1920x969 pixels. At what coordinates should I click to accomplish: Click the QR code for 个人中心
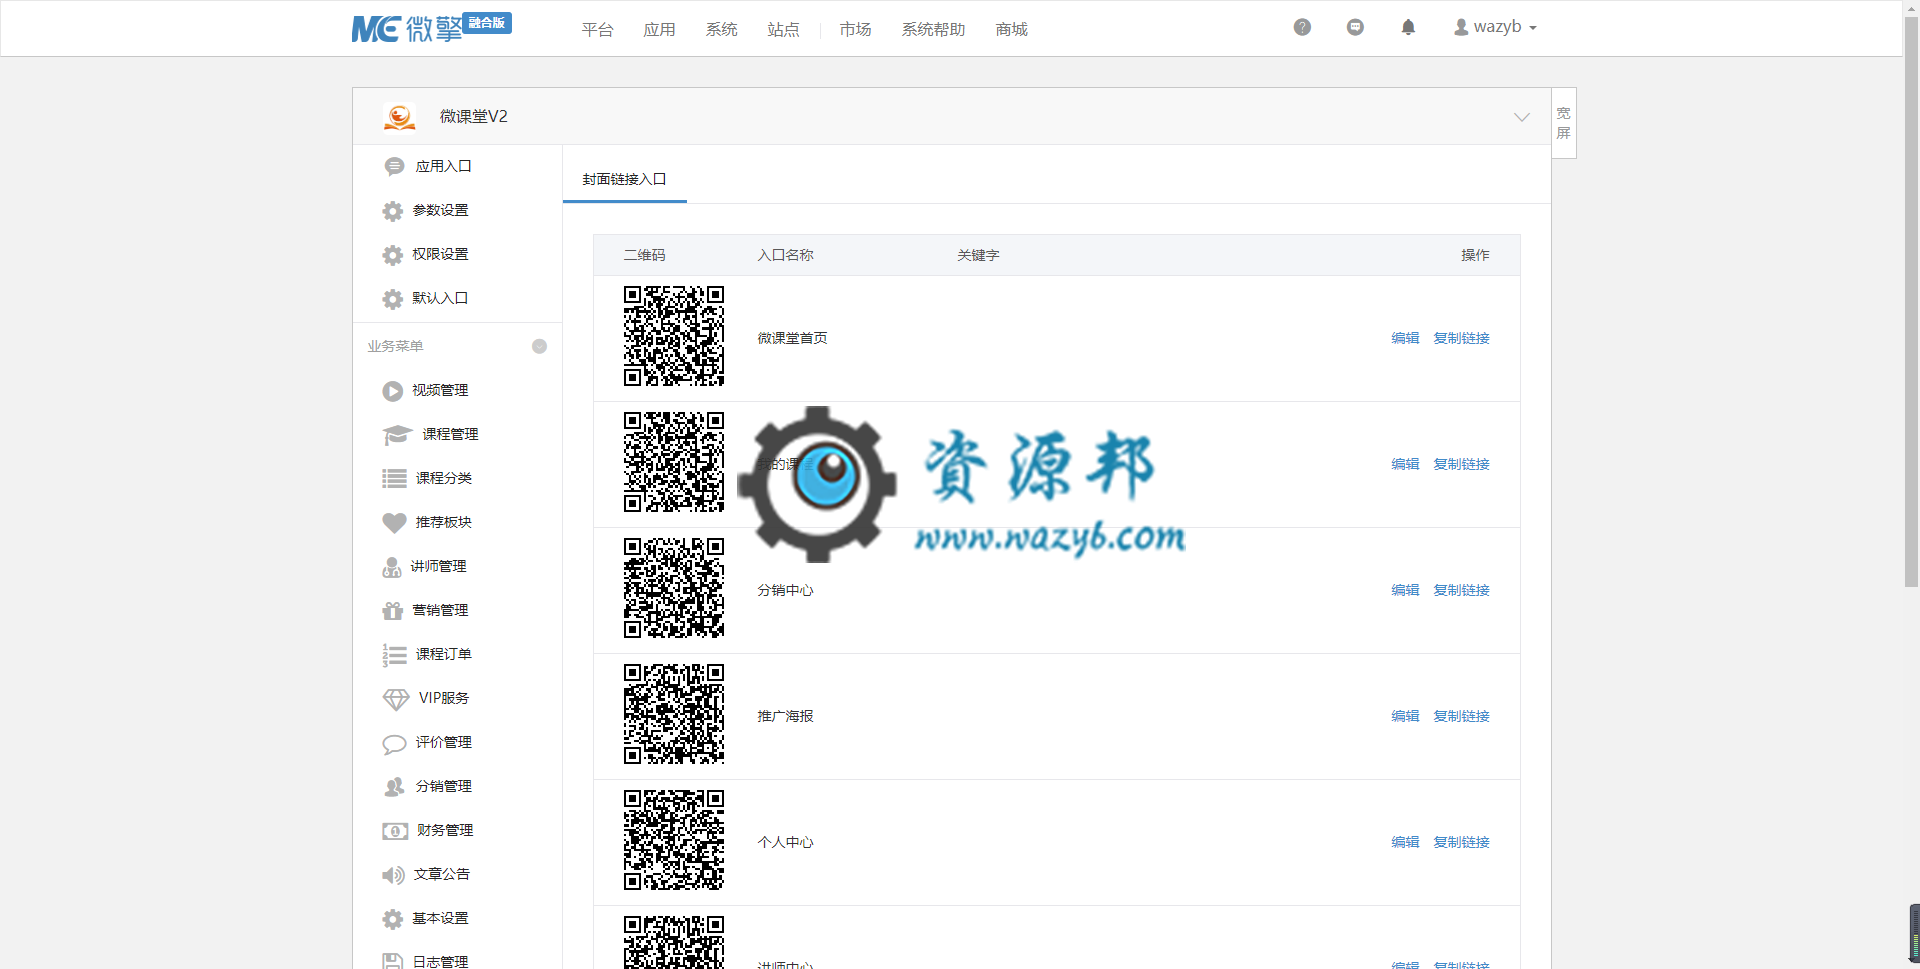(x=674, y=840)
